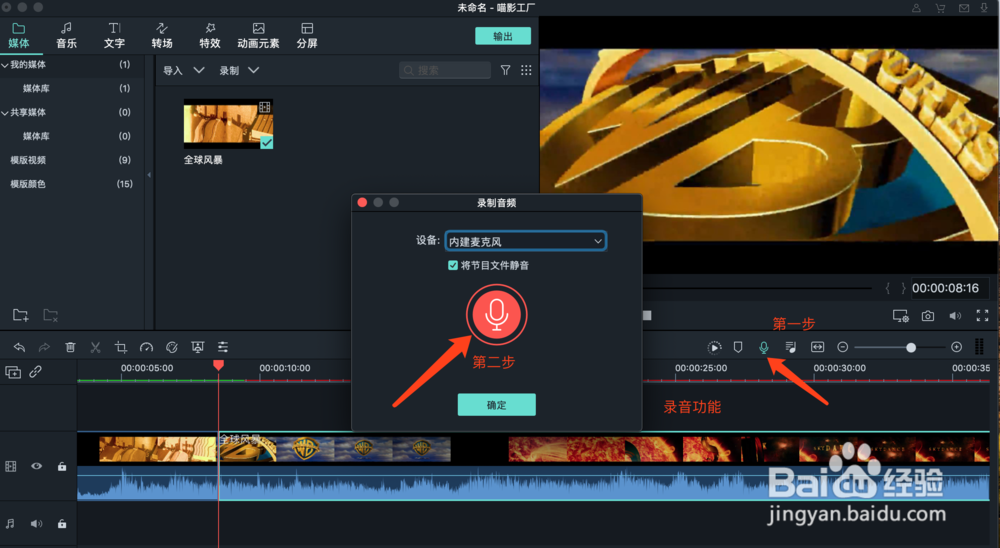Open the color correction tool

(x=172, y=347)
